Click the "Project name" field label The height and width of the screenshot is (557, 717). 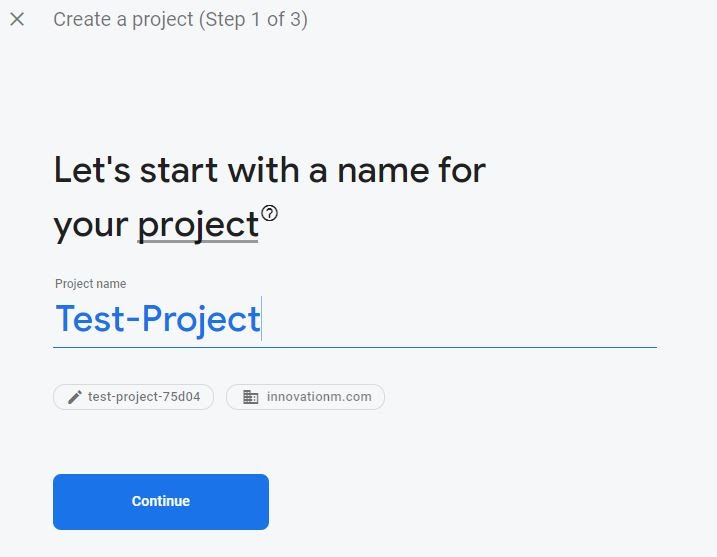pyautogui.click(x=91, y=284)
